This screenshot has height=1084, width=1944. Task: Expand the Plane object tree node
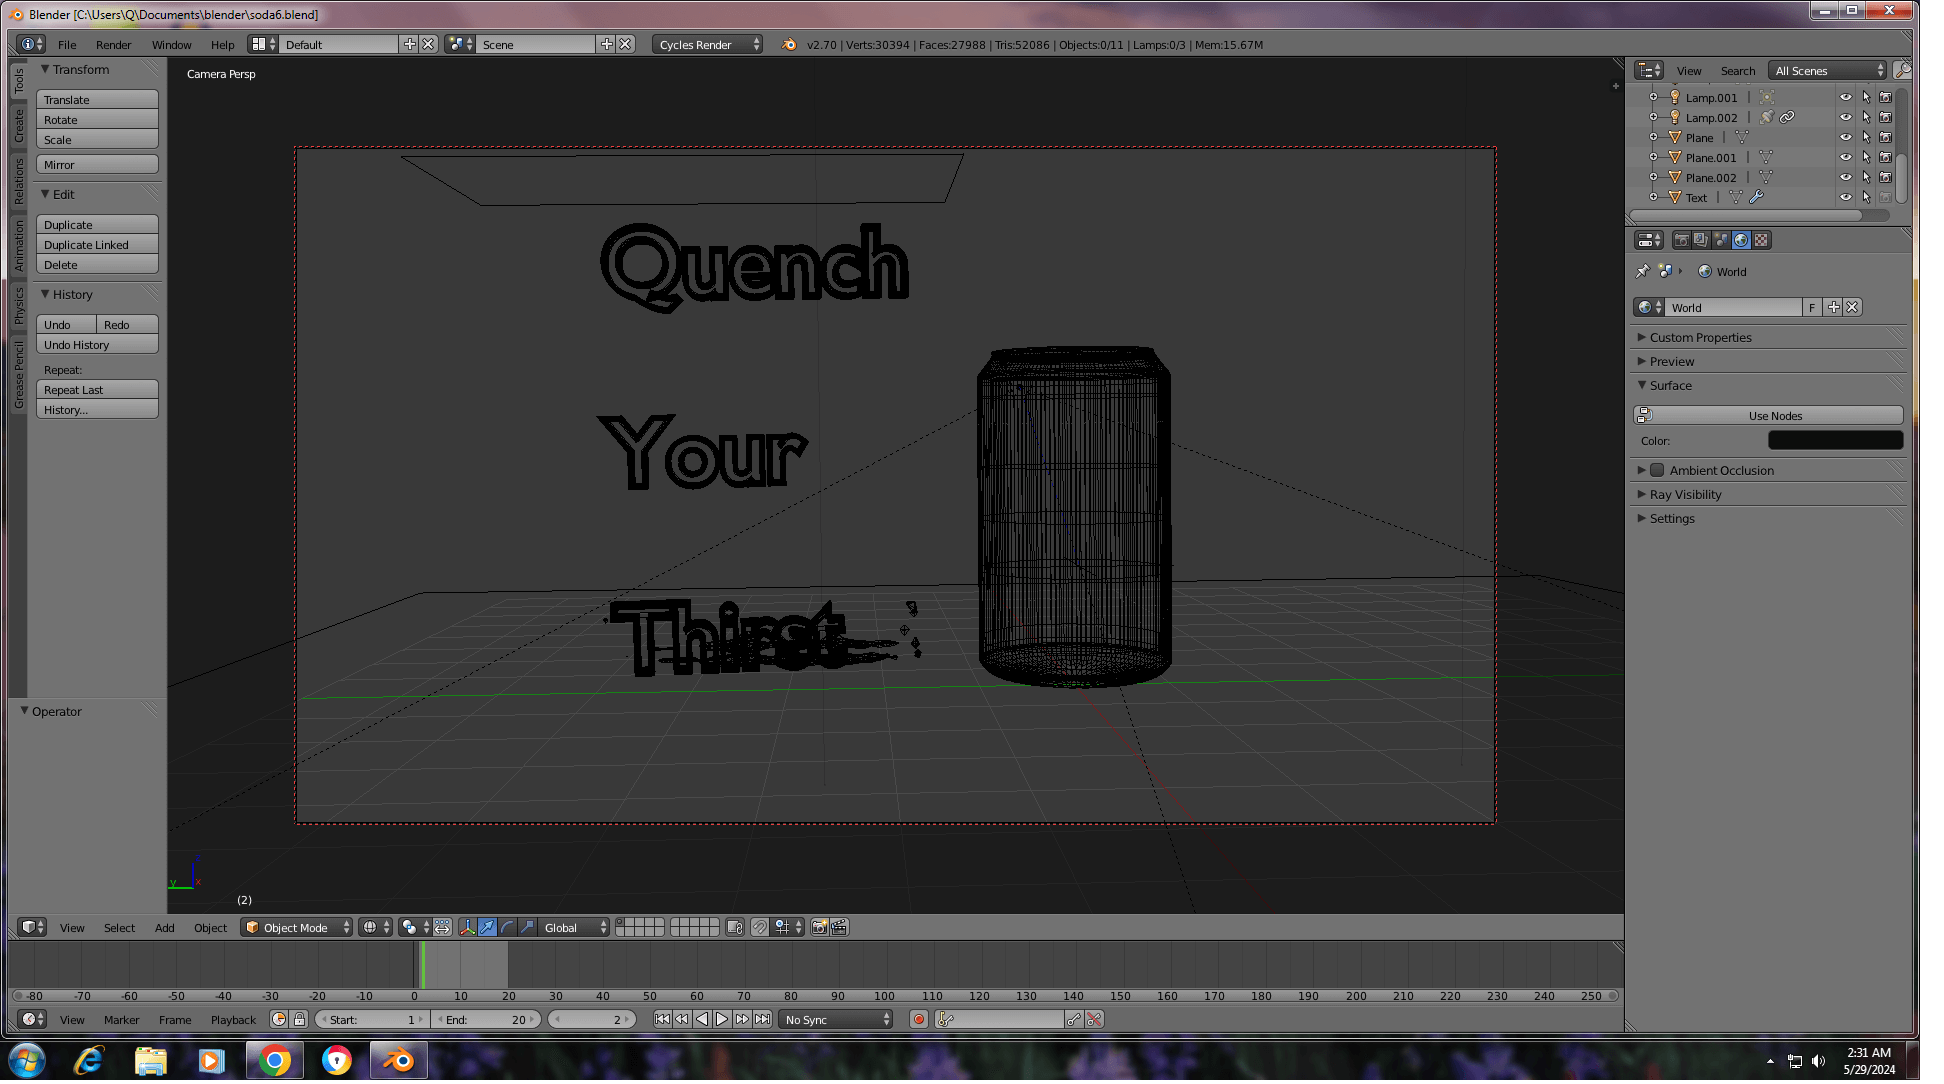pyautogui.click(x=1653, y=138)
